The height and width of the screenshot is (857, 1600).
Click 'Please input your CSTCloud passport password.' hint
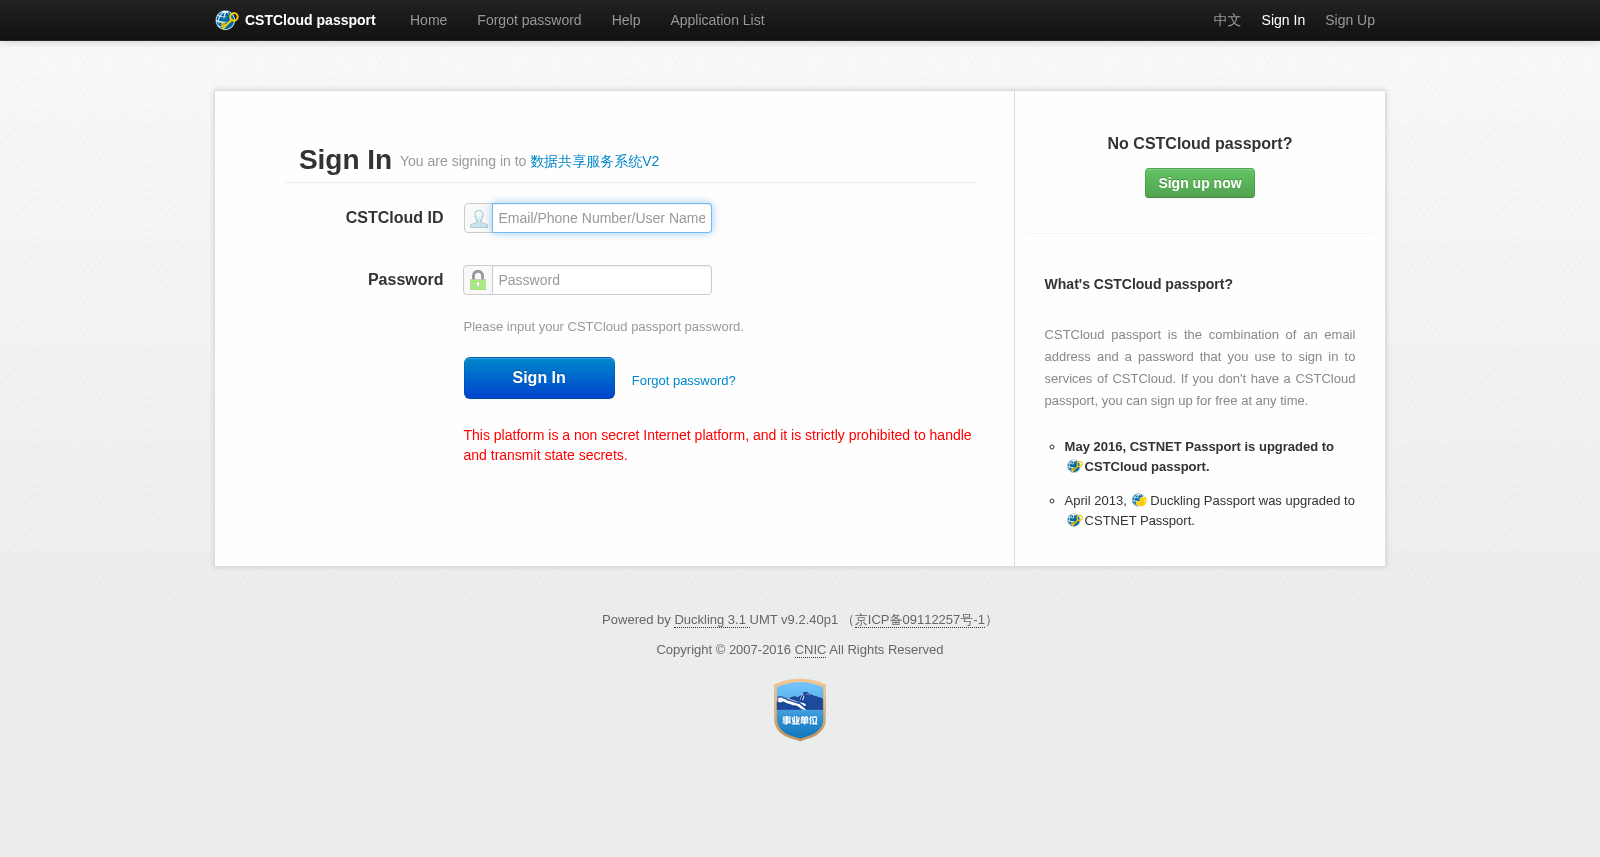tap(604, 327)
